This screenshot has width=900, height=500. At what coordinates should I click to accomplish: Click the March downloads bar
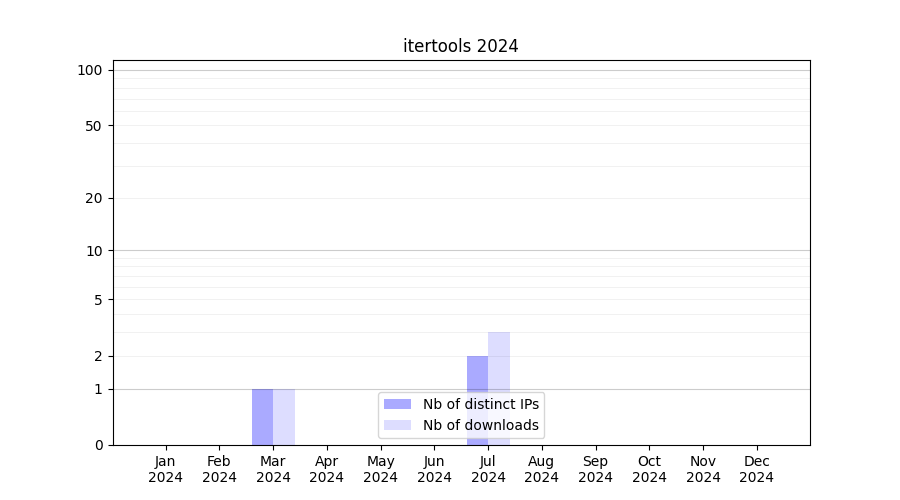pos(284,417)
